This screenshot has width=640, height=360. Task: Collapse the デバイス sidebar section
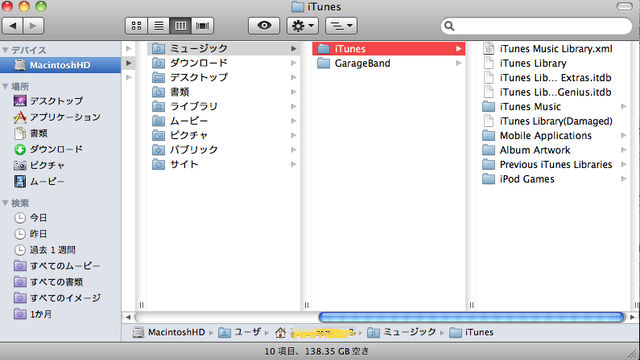[5, 50]
